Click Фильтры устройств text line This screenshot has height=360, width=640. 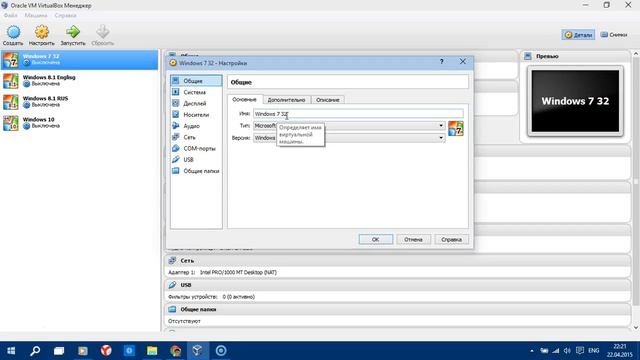(x=211, y=297)
